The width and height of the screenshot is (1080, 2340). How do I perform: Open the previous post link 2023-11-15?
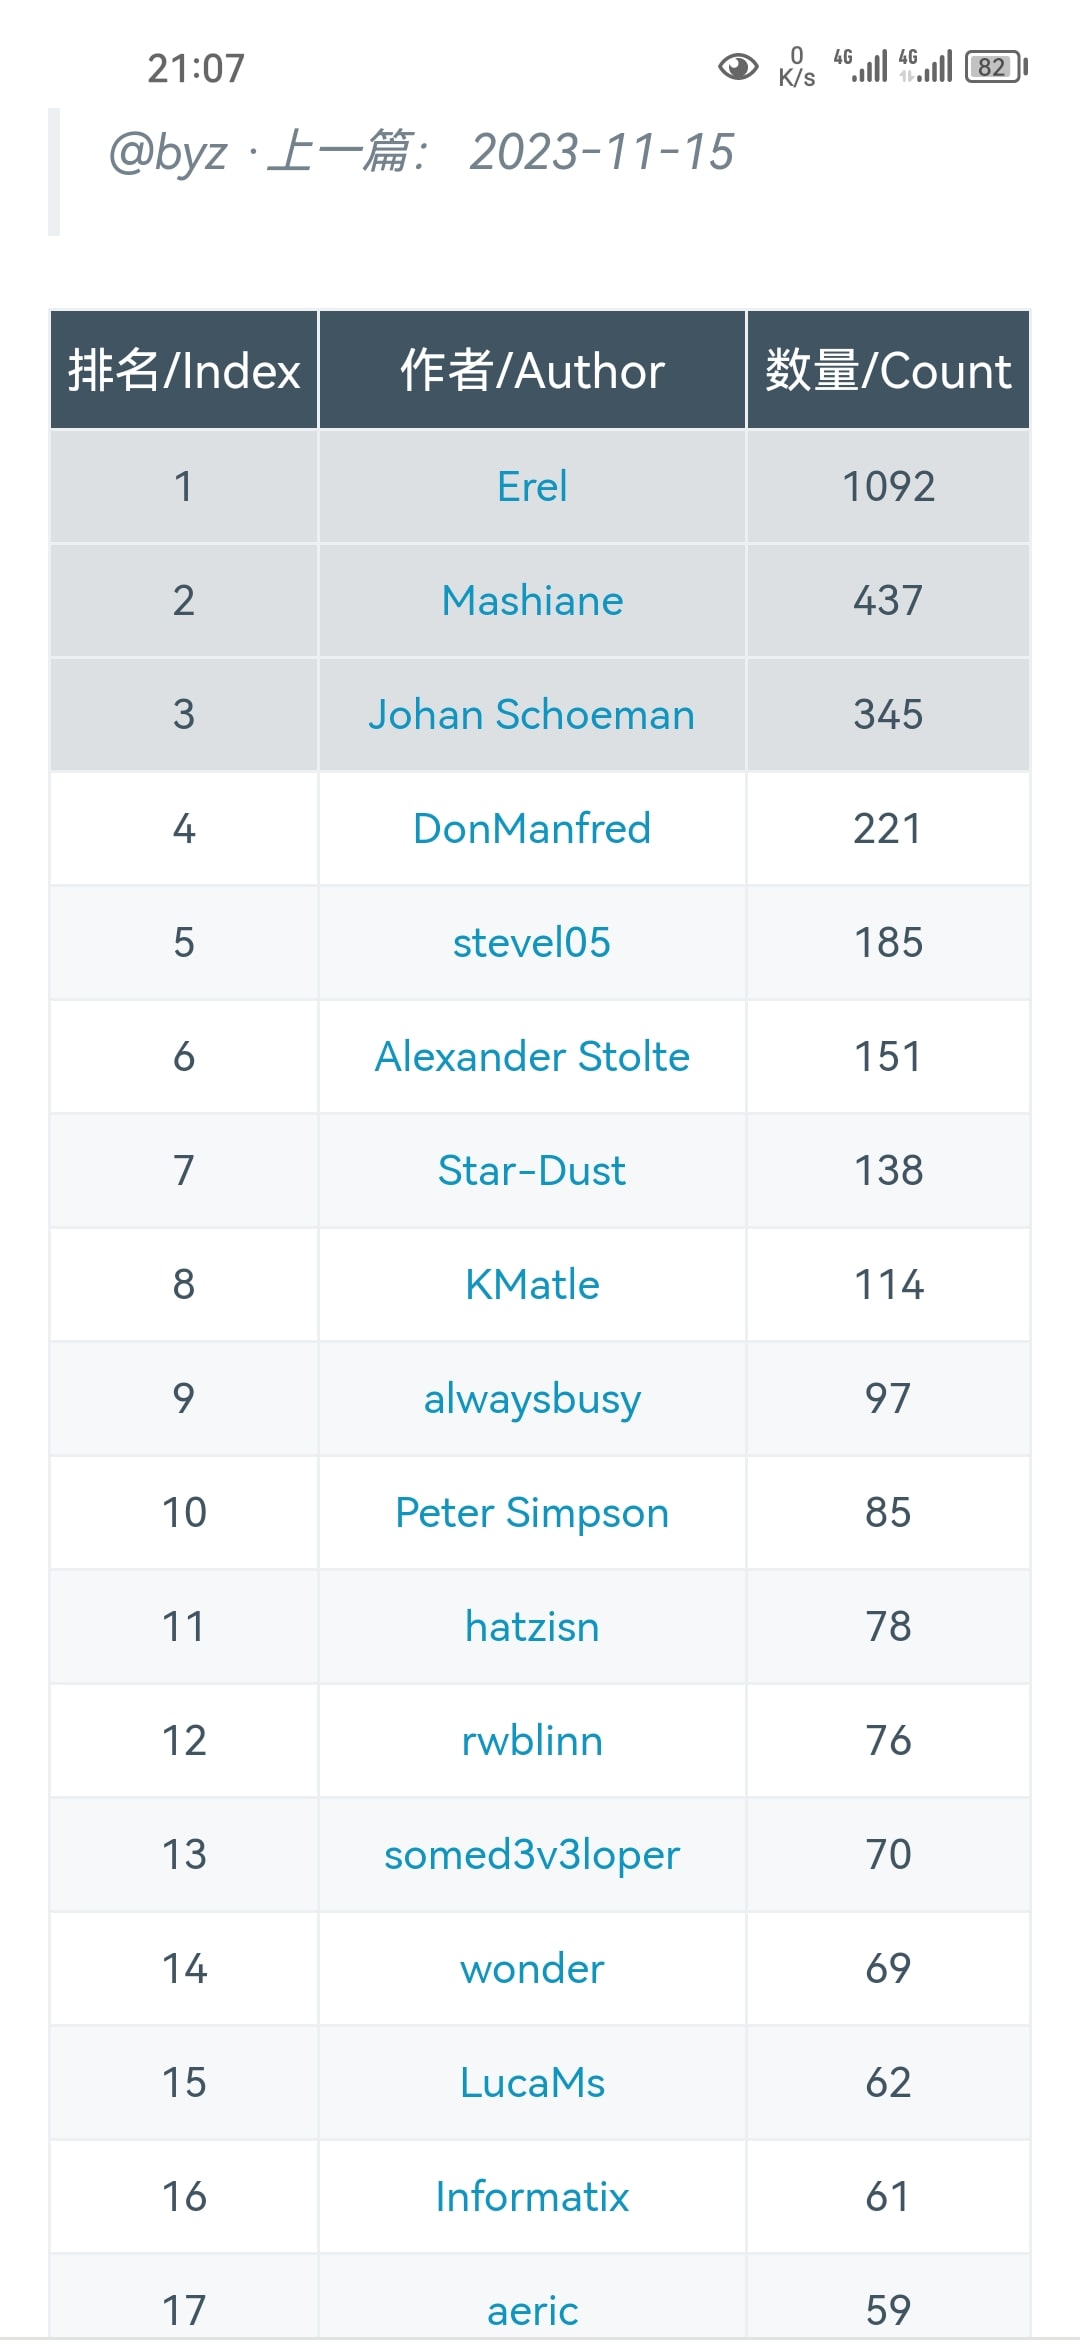(601, 153)
